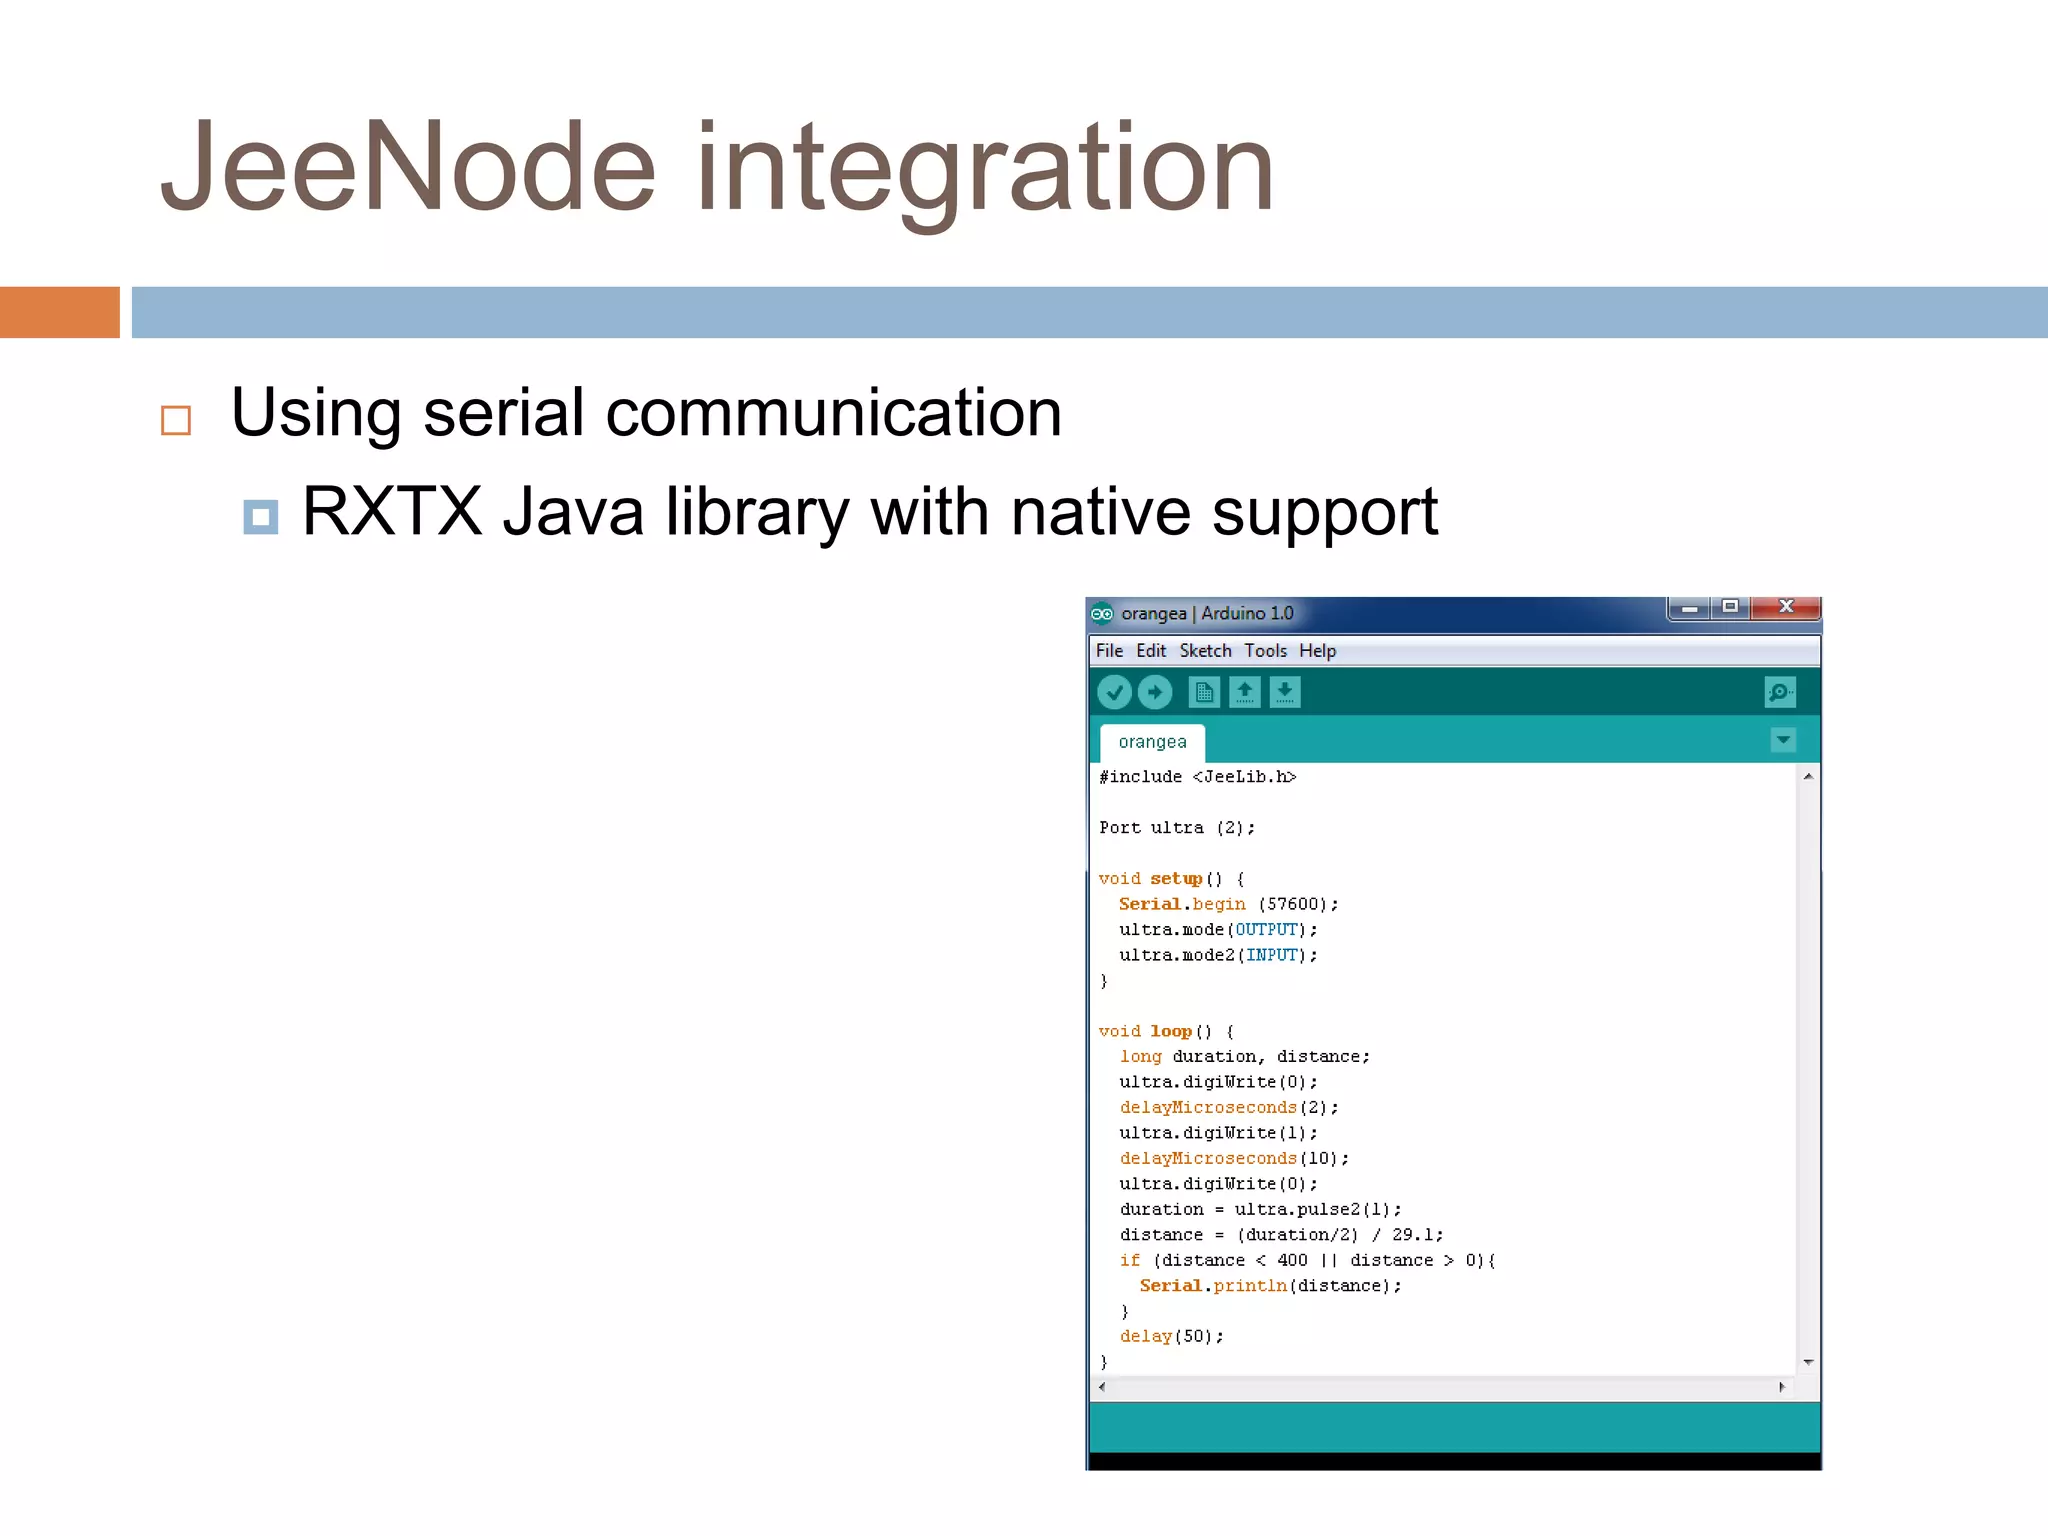
Task: Open a sketch with the Open icon
Action: [1245, 692]
